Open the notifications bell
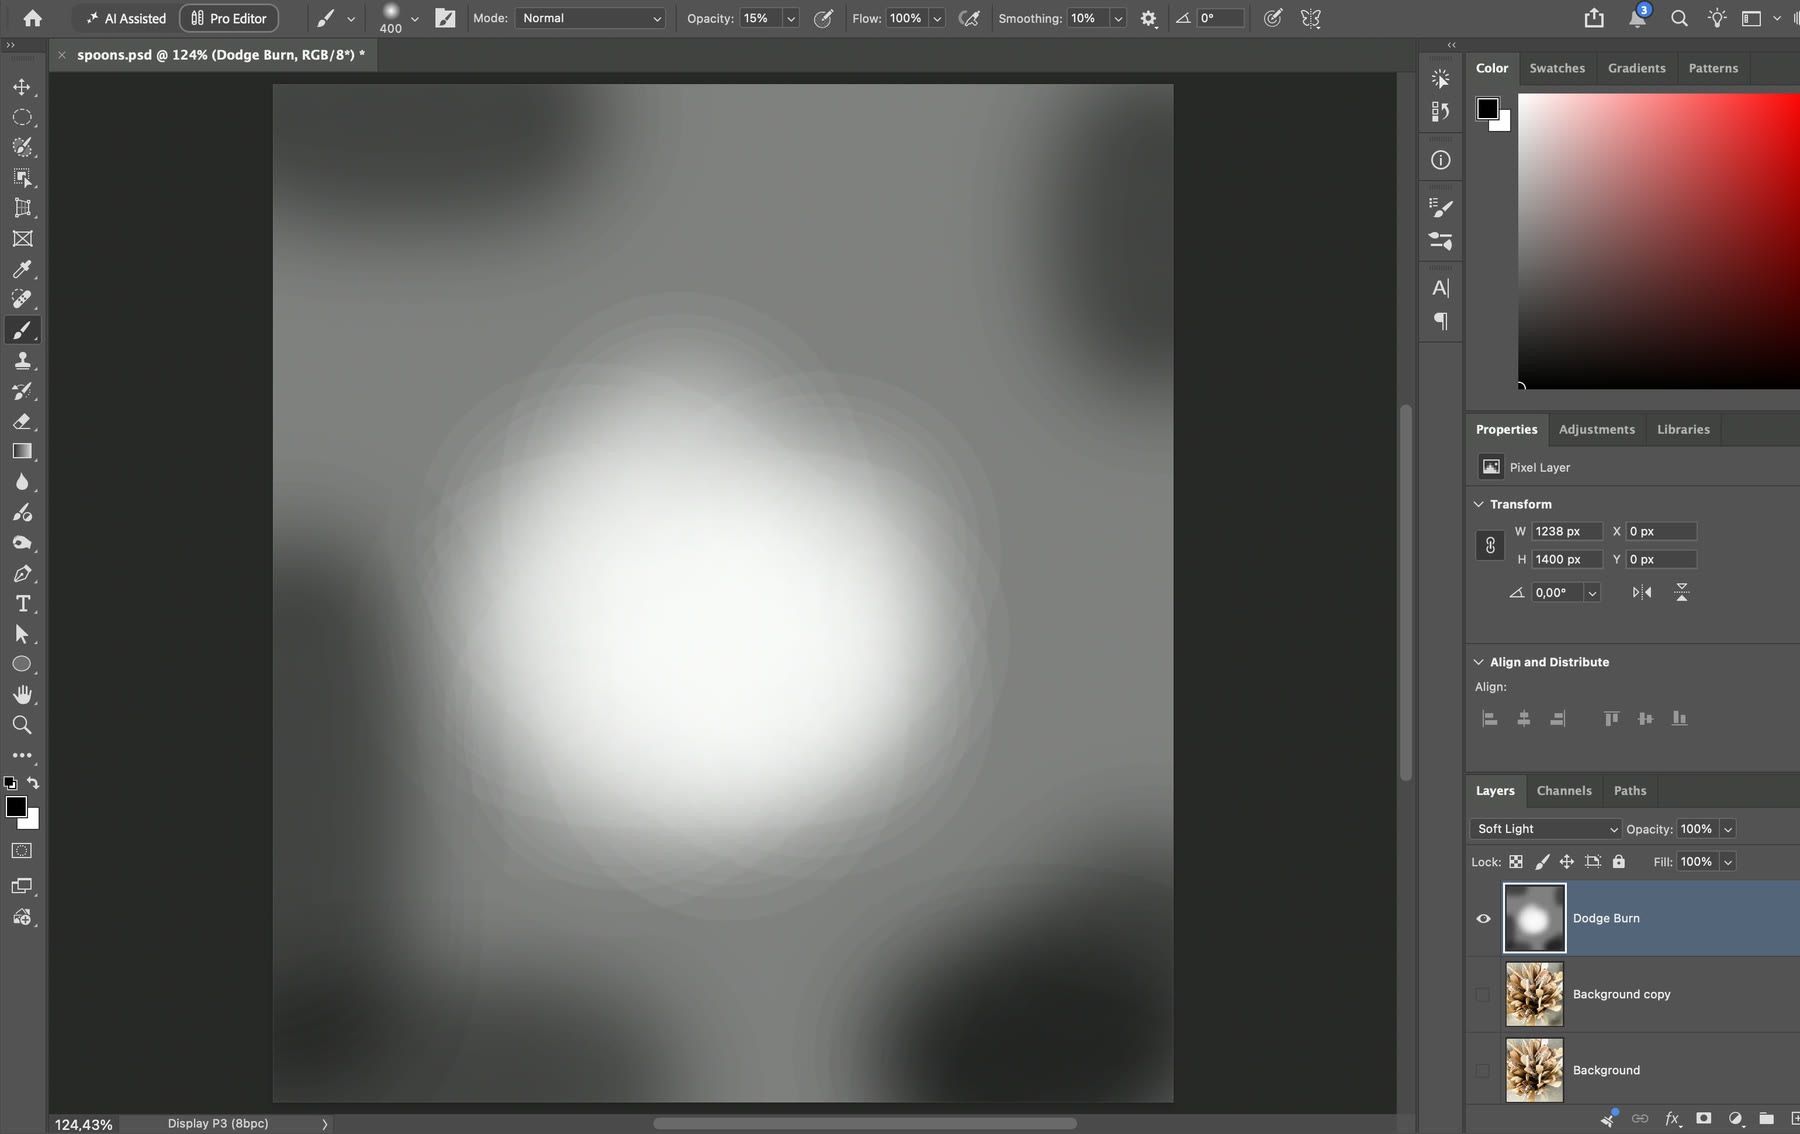 (1637, 18)
